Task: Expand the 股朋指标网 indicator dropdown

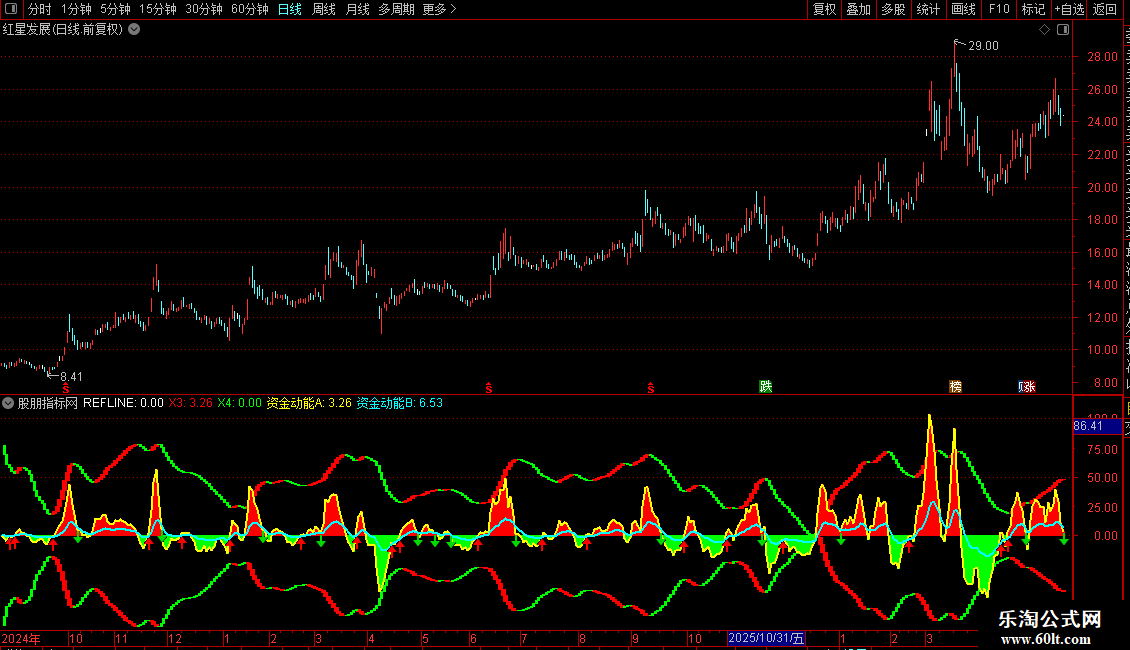Action: pyautogui.click(x=8, y=404)
